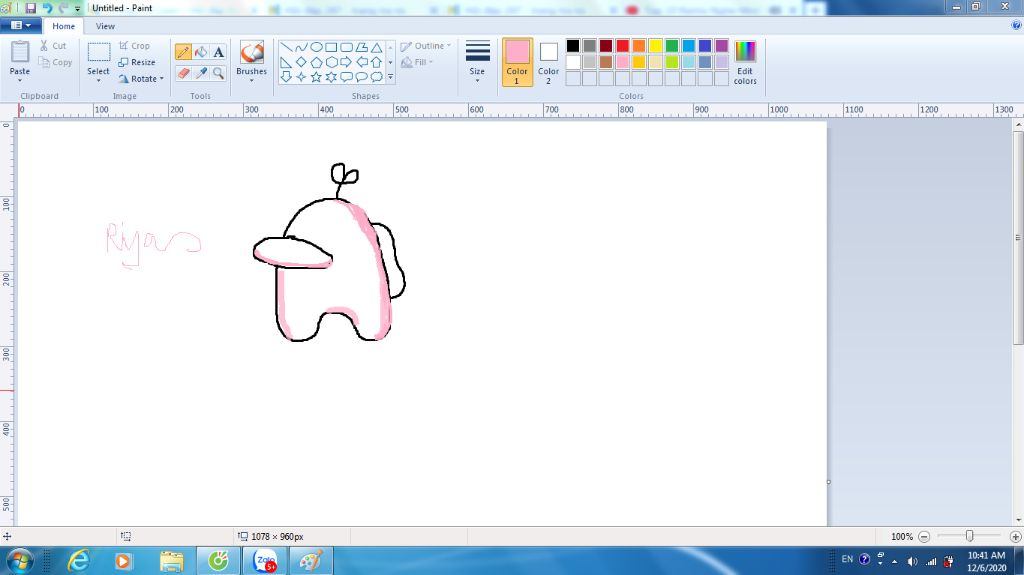Viewport: 1024px width, 575px height.
Task: Pick the purple color swatch
Action: [722, 46]
